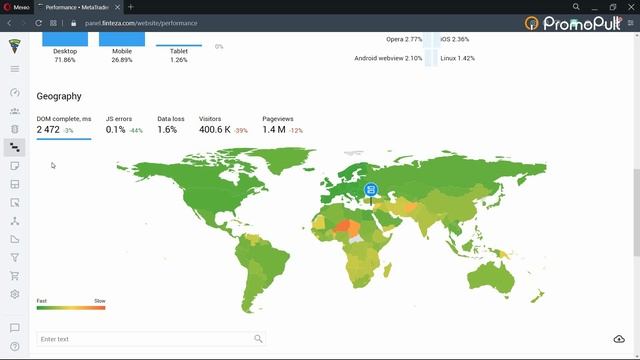
Task: Click the iOS 2.36% entry
Action: point(454,39)
